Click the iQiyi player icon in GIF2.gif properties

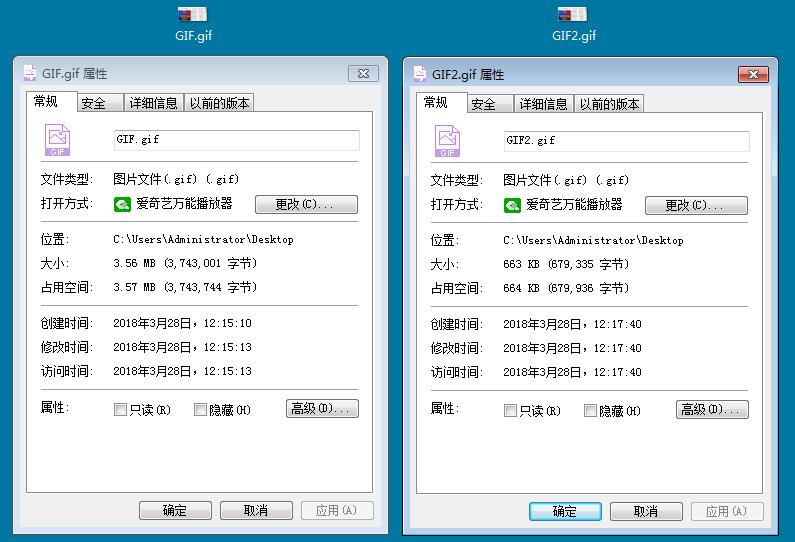tap(512, 205)
